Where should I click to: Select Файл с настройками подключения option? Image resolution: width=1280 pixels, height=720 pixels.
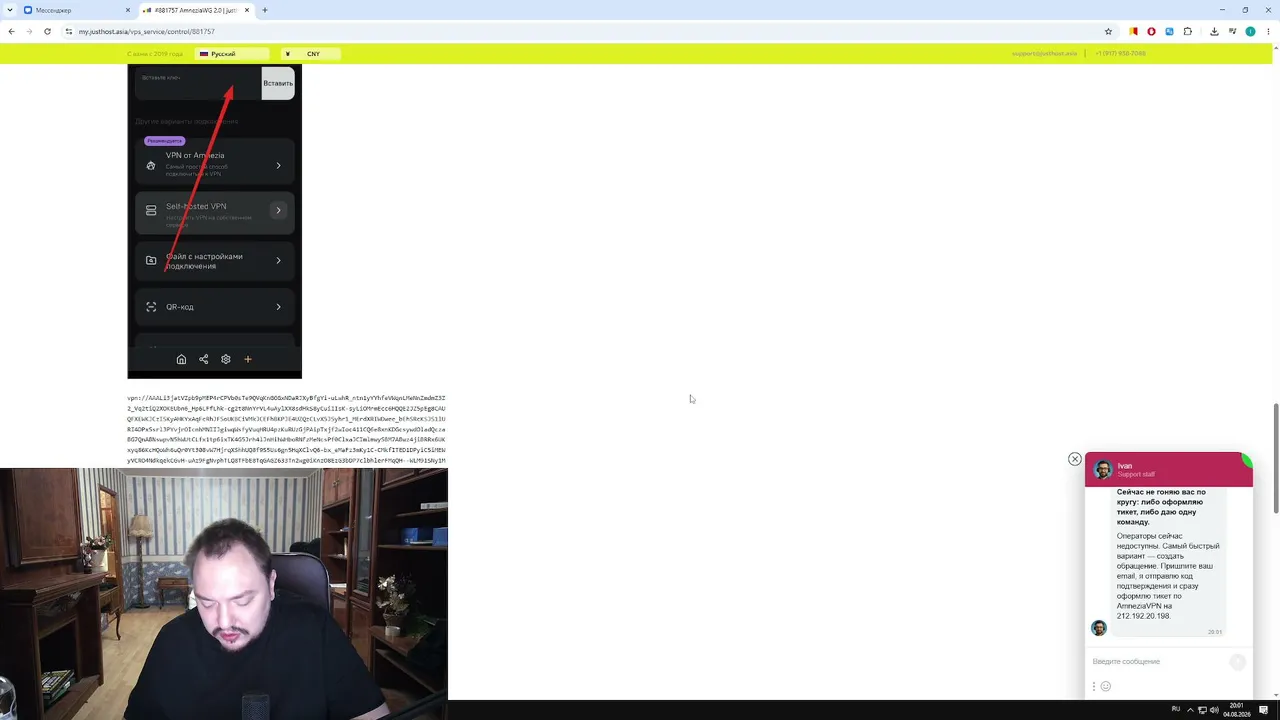point(215,260)
